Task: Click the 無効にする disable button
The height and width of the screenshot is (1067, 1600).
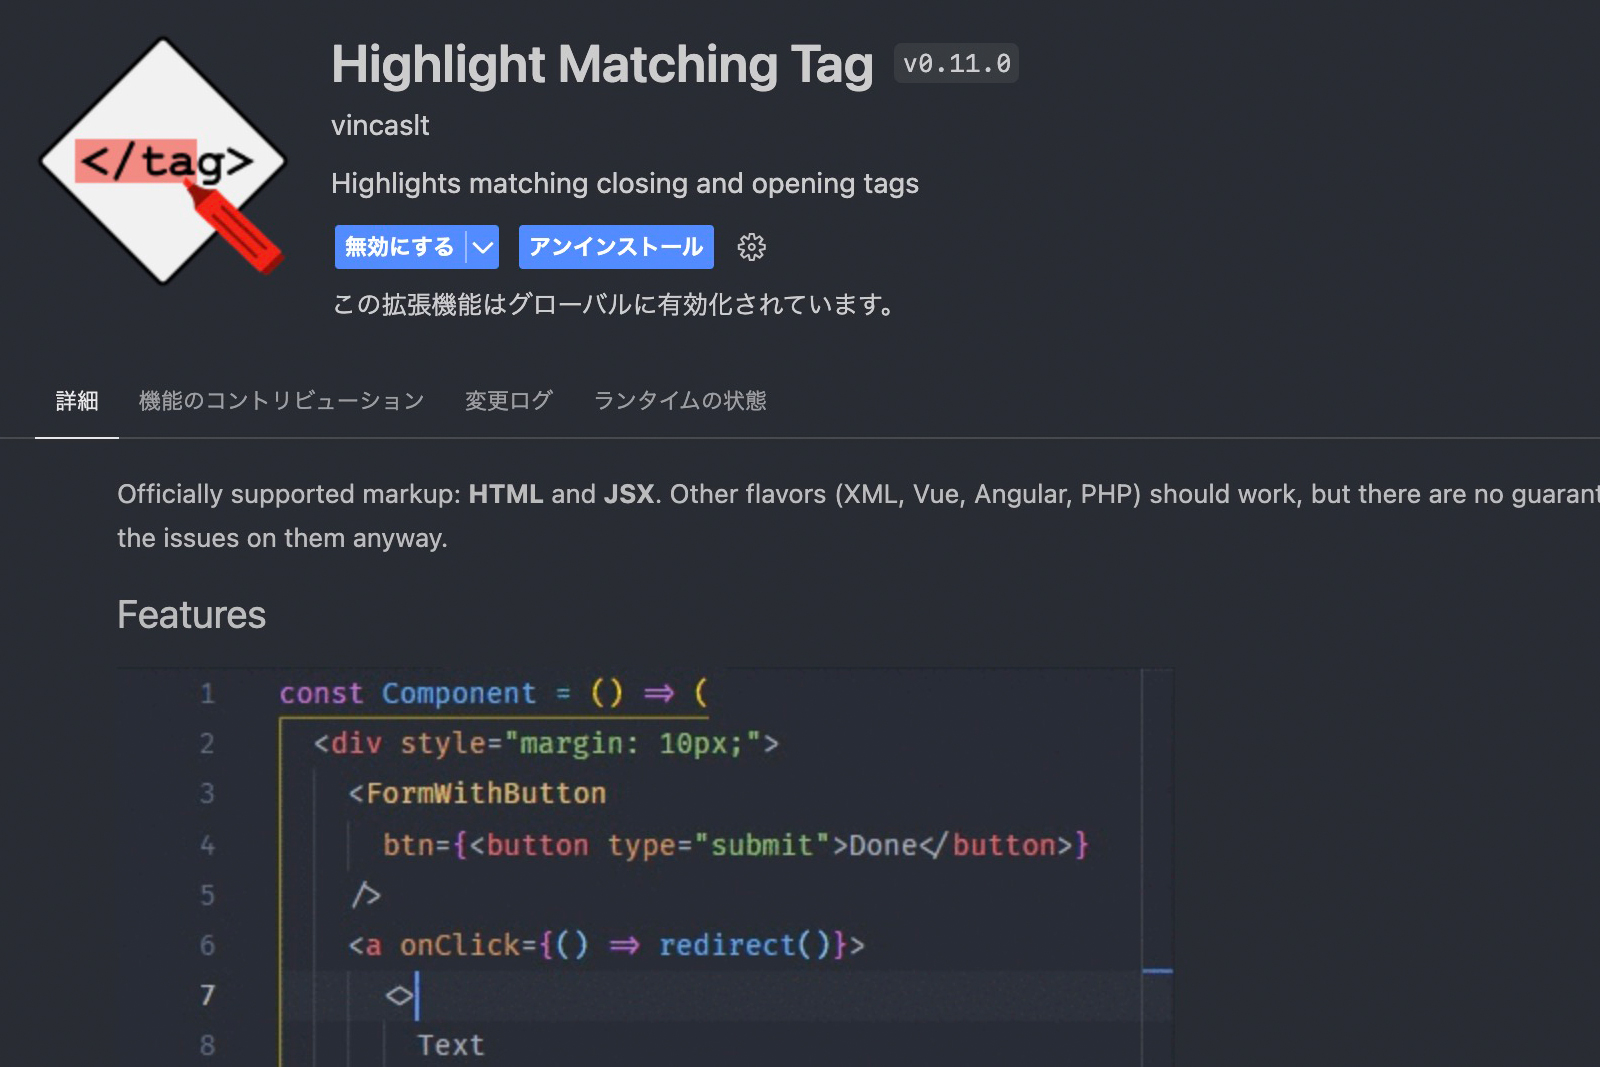Action: click(x=400, y=247)
